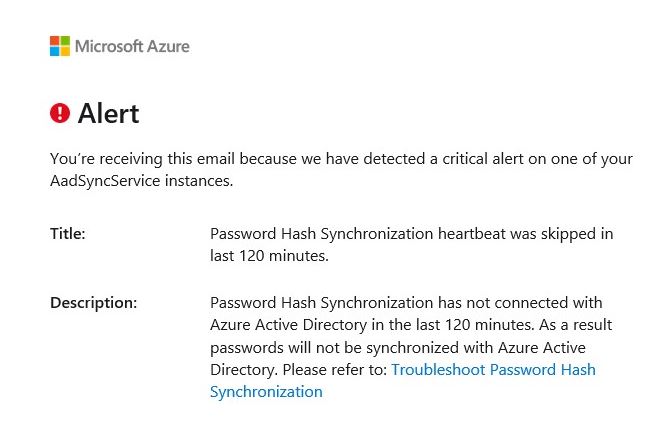Viewport: 672px width, 444px height.
Task: Click the blue square in Microsoft logo
Action: [x=55, y=51]
